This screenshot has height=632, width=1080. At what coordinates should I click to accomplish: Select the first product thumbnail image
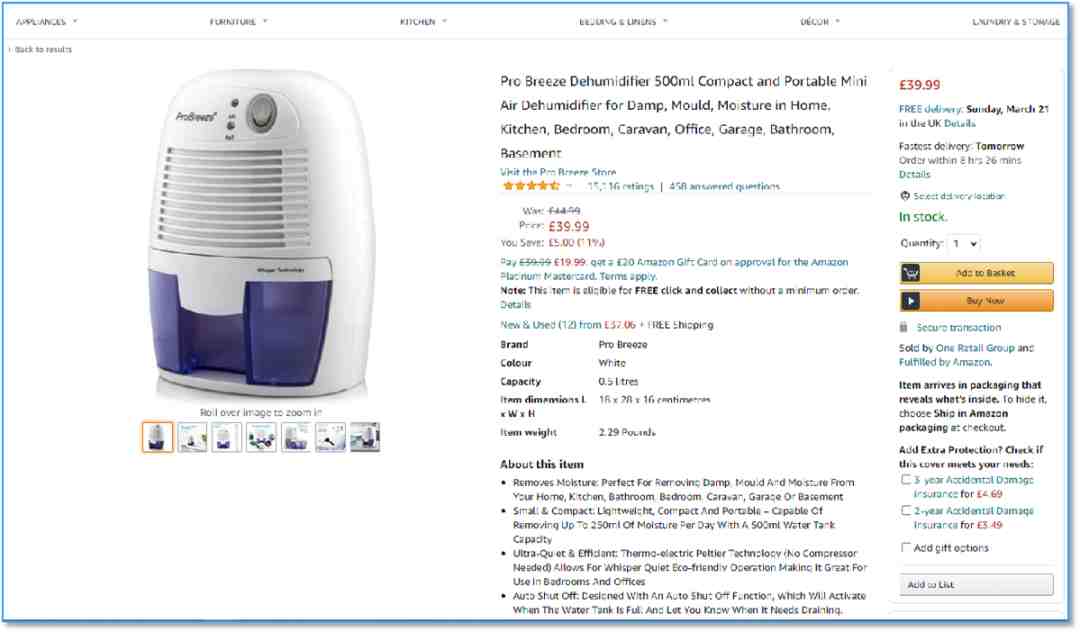click(x=158, y=437)
